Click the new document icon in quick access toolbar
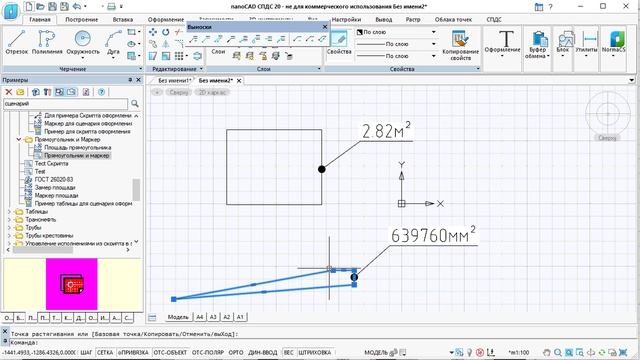Image resolution: width=640 pixels, height=360 pixels. (29, 6)
